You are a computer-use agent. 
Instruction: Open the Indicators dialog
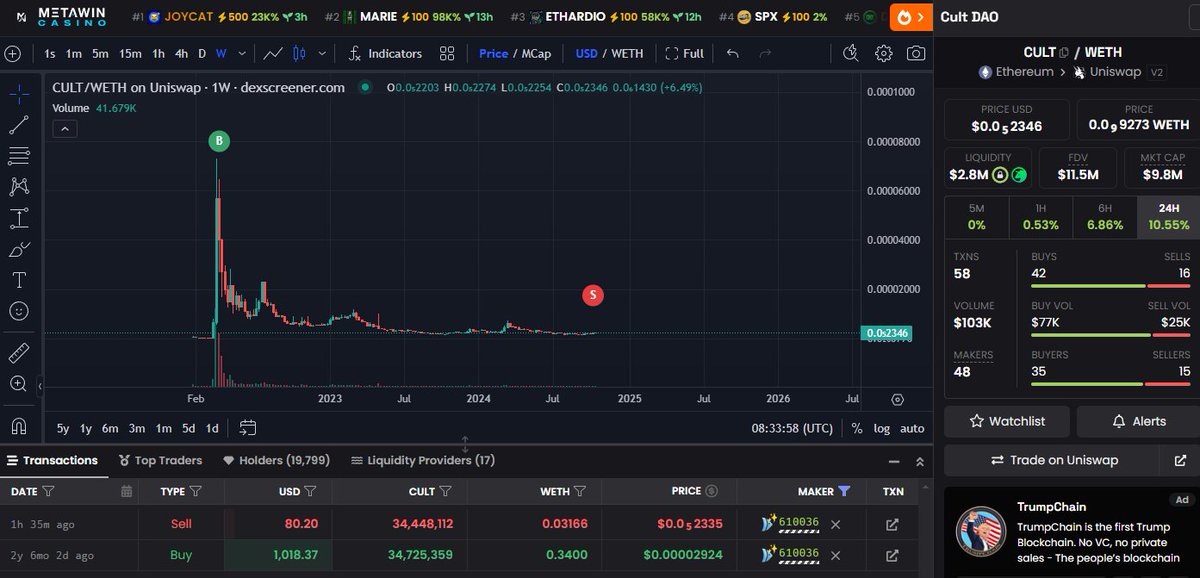click(x=385, y=53)
